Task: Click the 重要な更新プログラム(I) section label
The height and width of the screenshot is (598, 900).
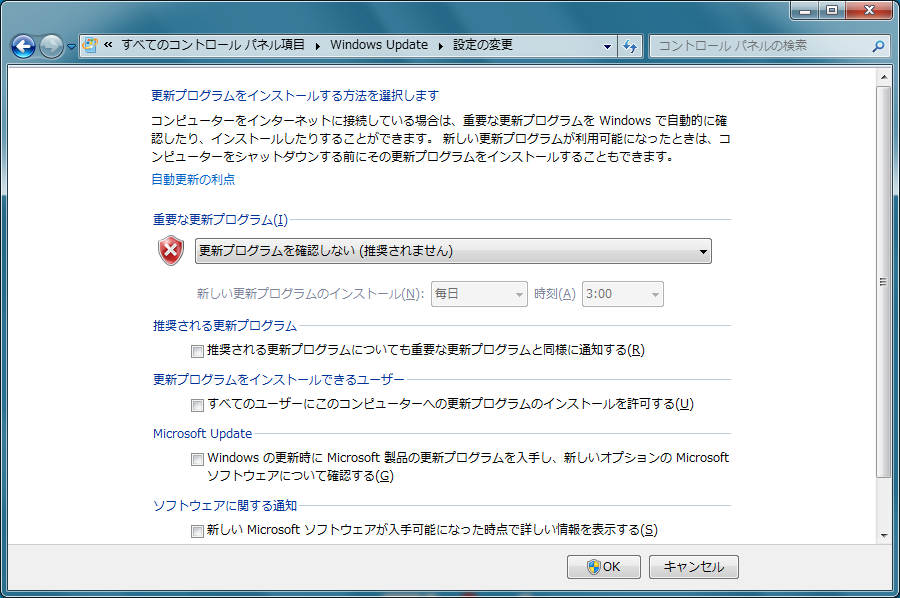Action: (220, 220)
